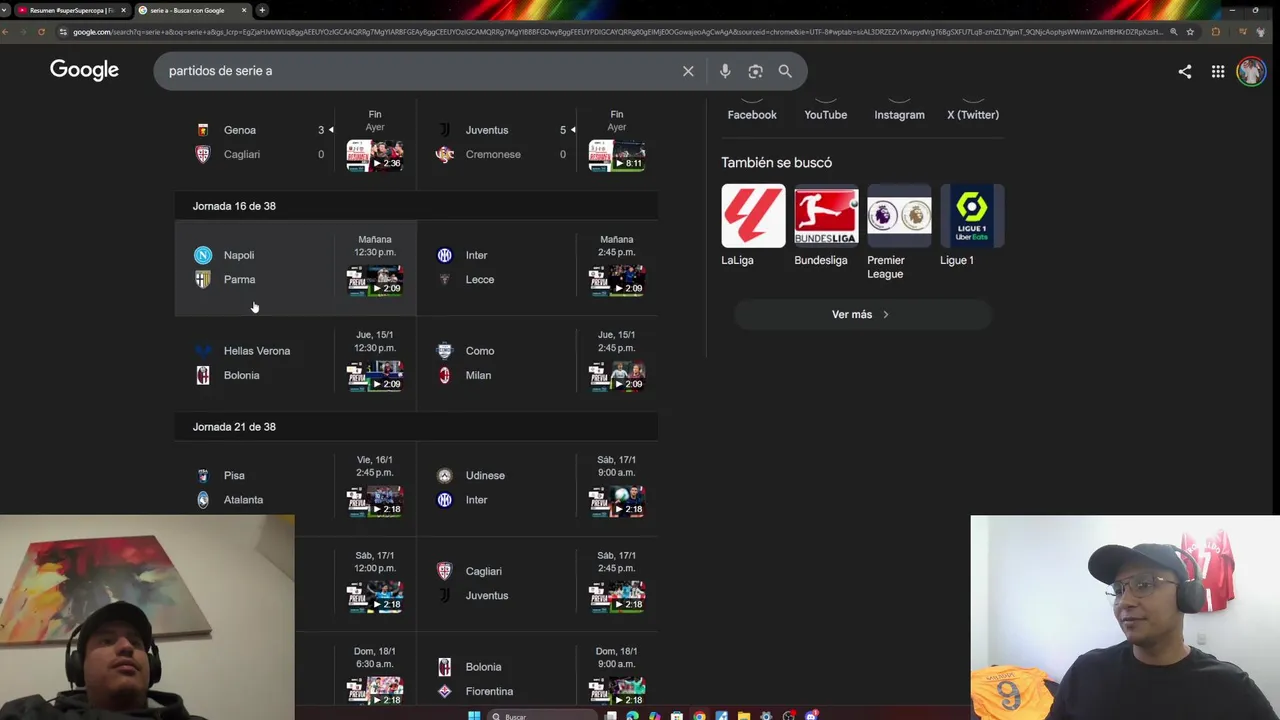Open the Google apps grid

point(1218,71)
